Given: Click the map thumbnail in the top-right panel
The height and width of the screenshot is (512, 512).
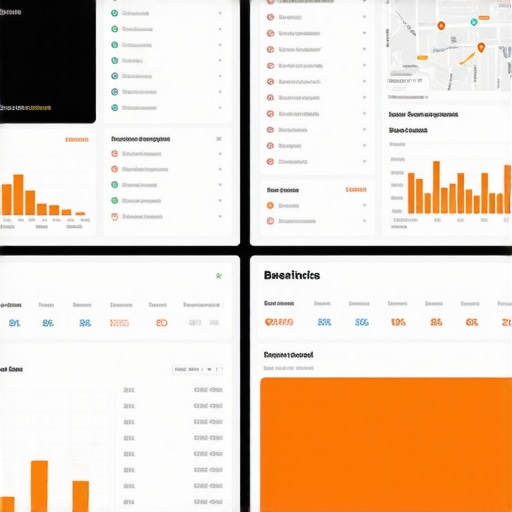Looking at the screenshot, I should click(449, 45).
